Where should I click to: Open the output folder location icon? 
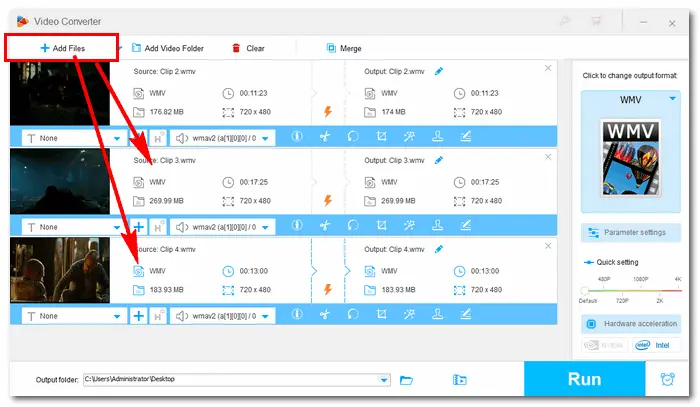coord(459,380)
